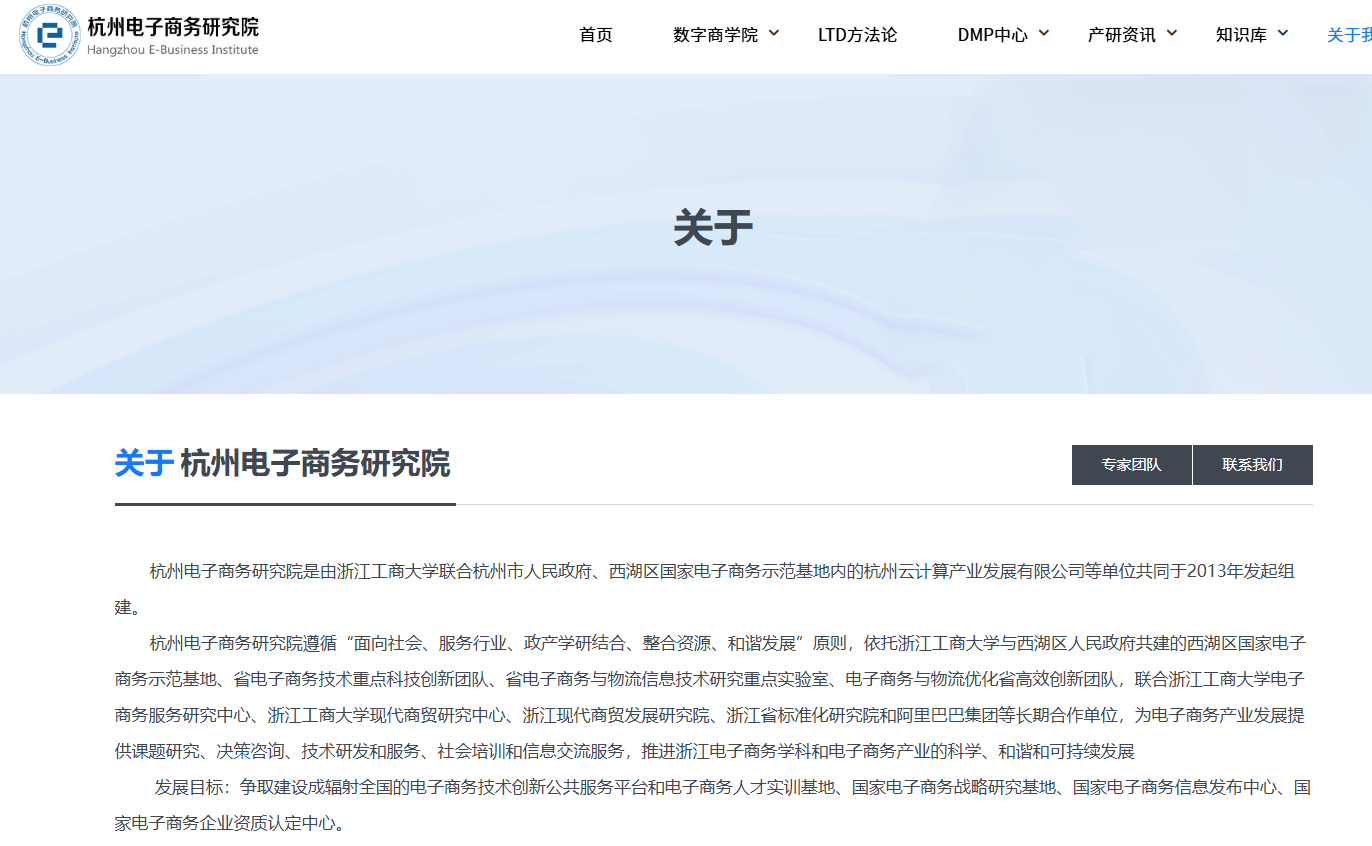Click the paragraph beginning 杭州电子商务研究院遵循
The image size is (1372, 846).
710,697
